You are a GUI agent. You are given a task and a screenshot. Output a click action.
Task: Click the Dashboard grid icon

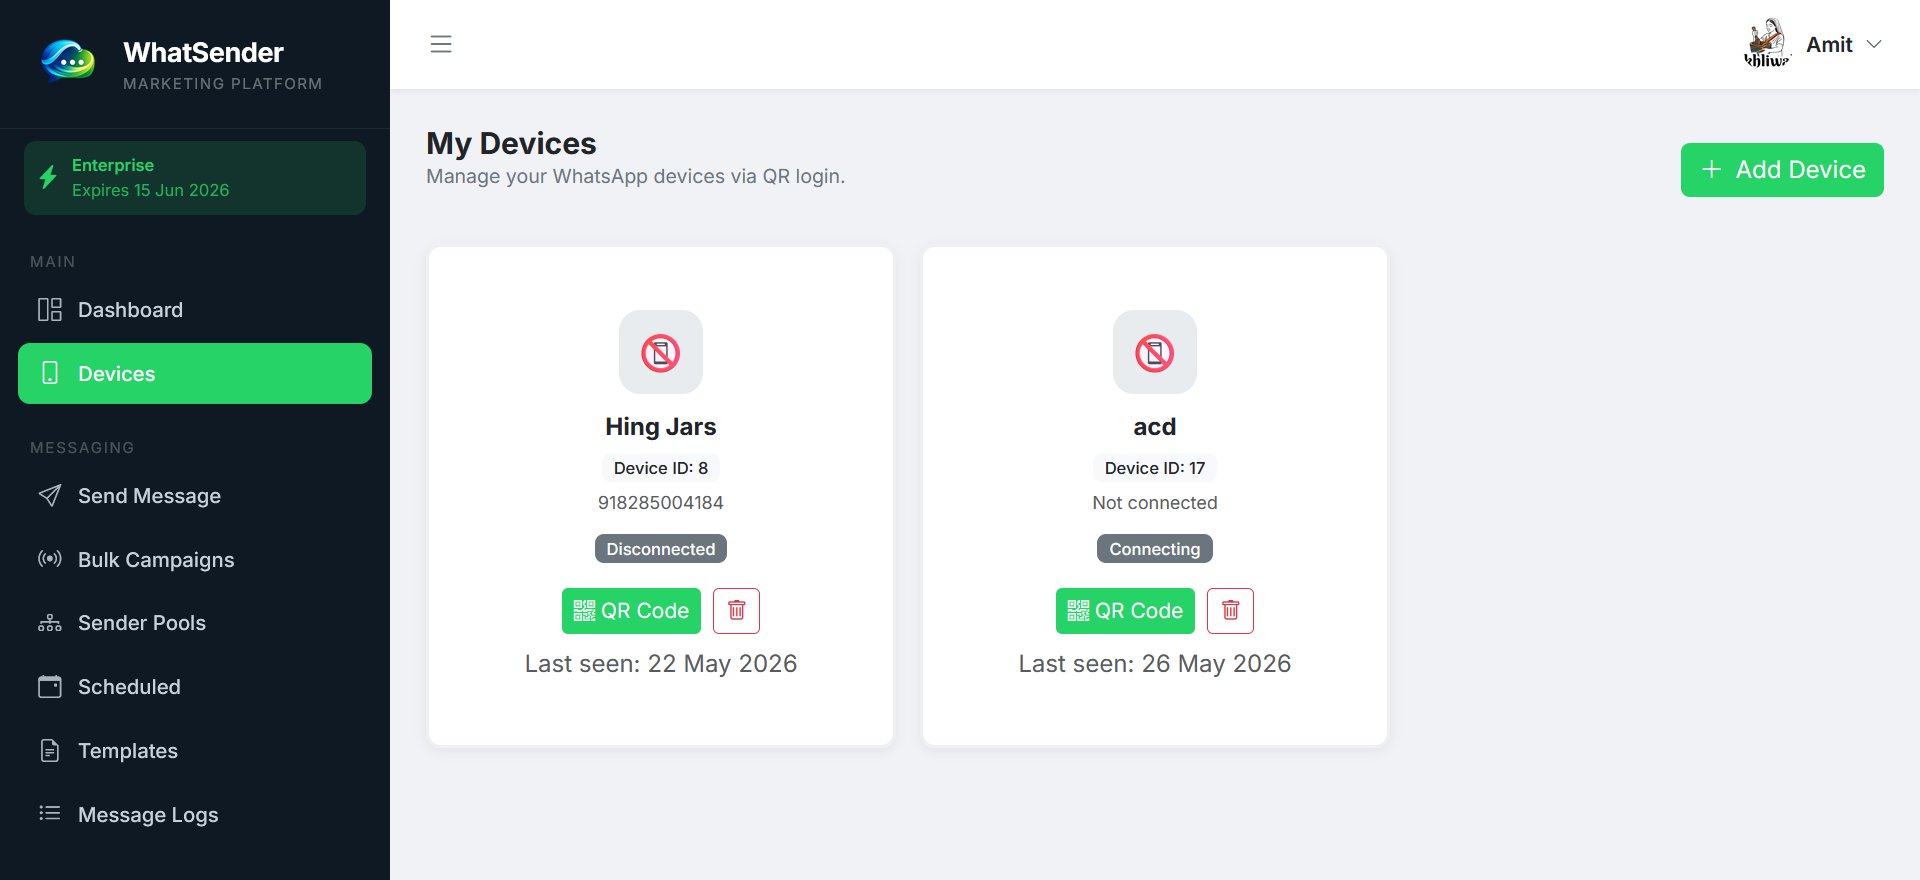point(50,310)
